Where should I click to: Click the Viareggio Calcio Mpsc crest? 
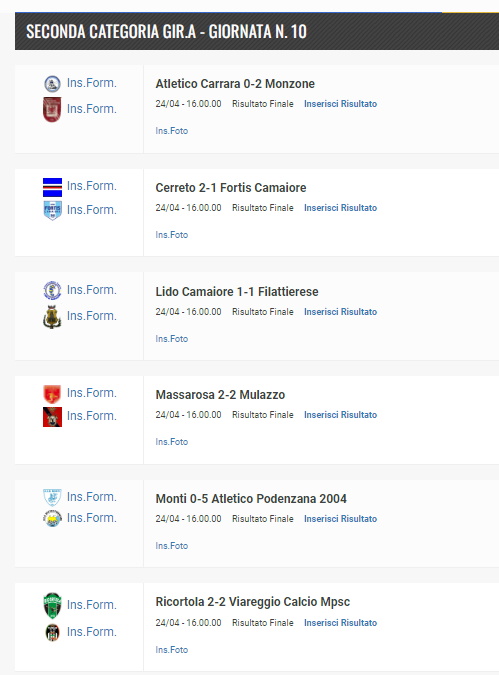[x=53, y=632]
